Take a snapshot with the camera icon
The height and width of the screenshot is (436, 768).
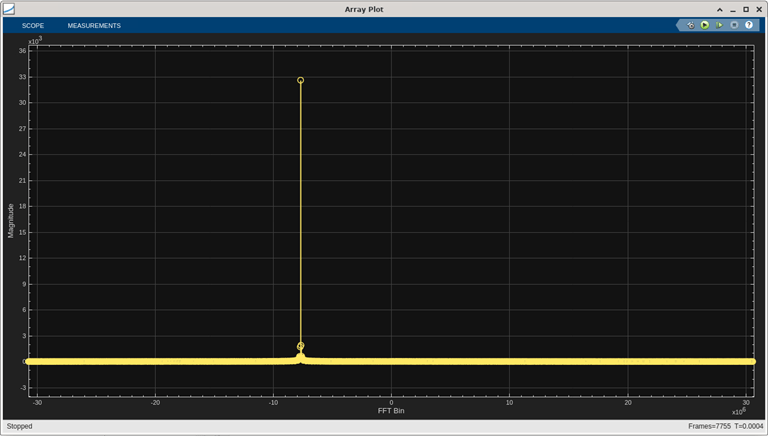coord(690,25)
